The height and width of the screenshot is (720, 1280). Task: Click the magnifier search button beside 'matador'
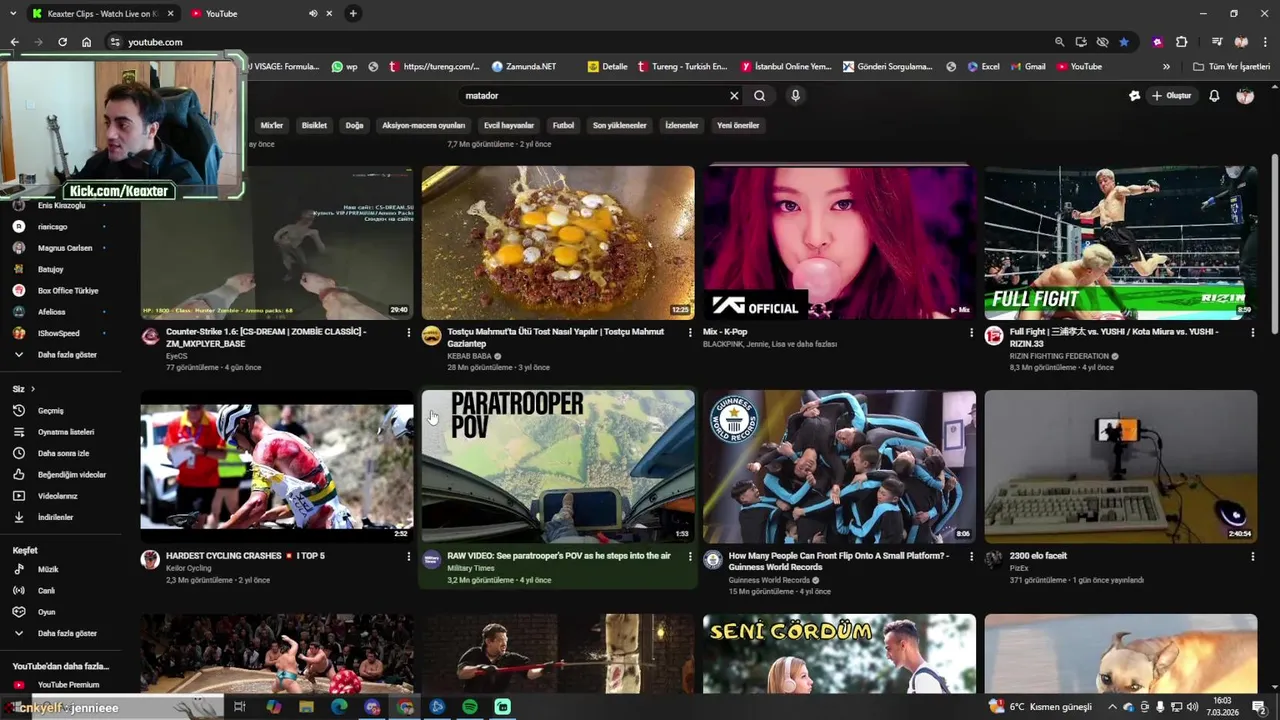click(x=760, y=96)
